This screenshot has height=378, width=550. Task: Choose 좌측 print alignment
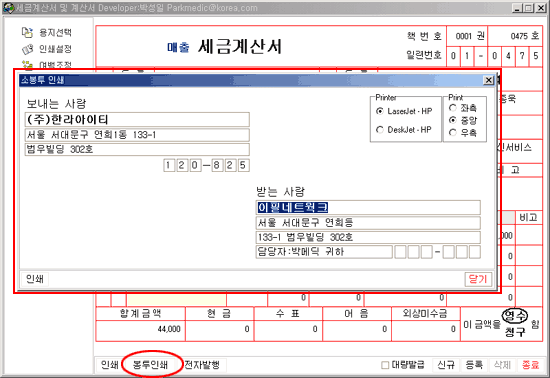(453, 108)
